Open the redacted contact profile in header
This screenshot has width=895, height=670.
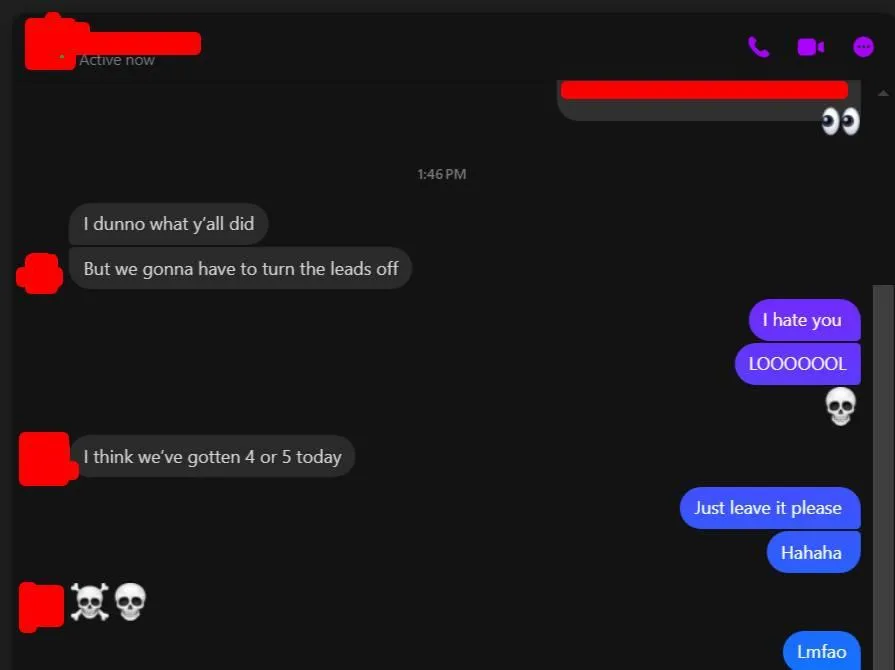[x=112, y=42]
